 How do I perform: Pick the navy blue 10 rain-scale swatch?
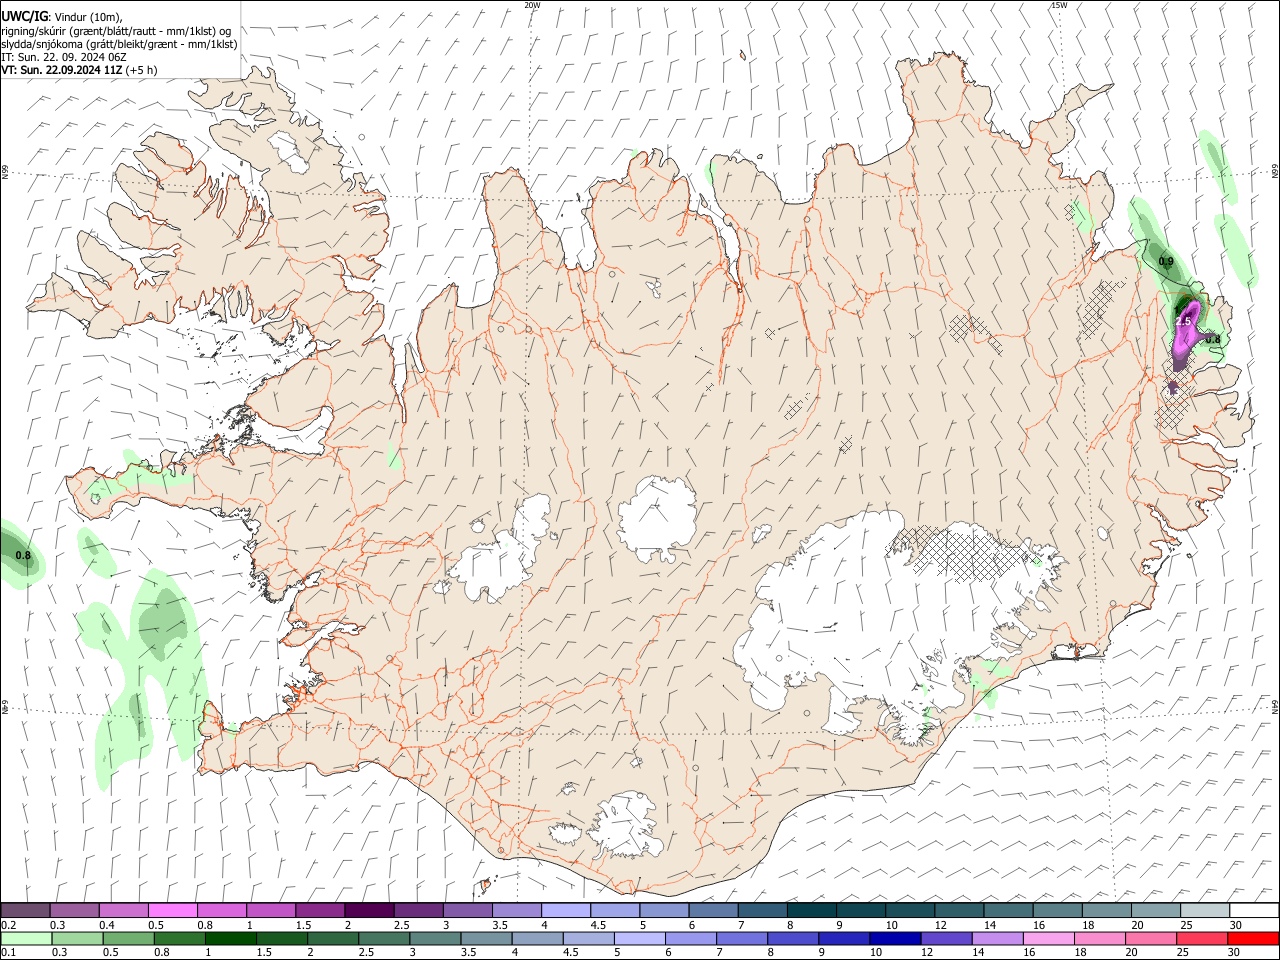[x=896, y=939]
